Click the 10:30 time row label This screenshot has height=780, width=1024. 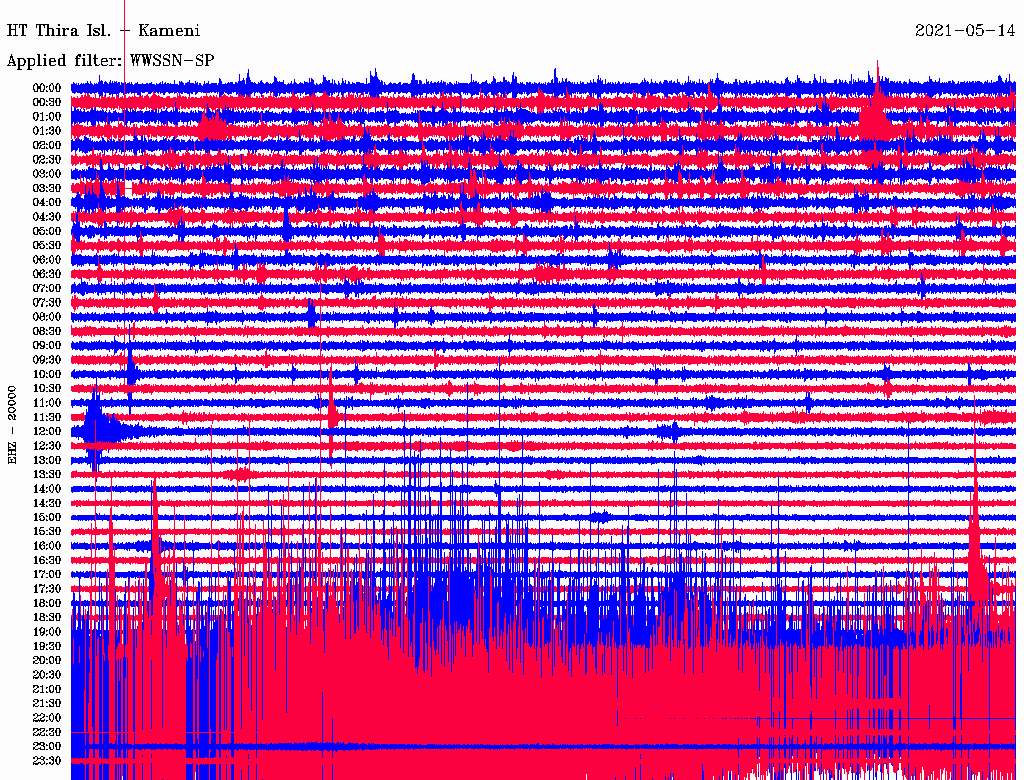coord(47,388)
